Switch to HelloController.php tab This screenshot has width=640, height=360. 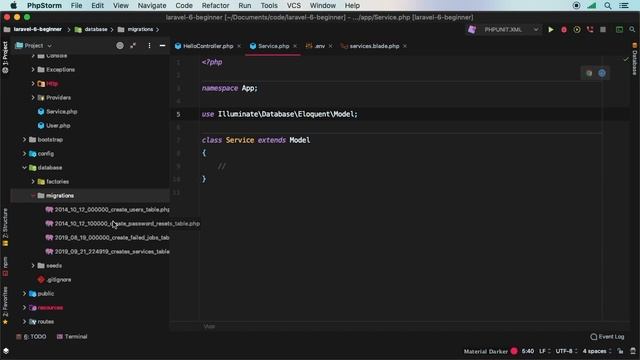208,46
